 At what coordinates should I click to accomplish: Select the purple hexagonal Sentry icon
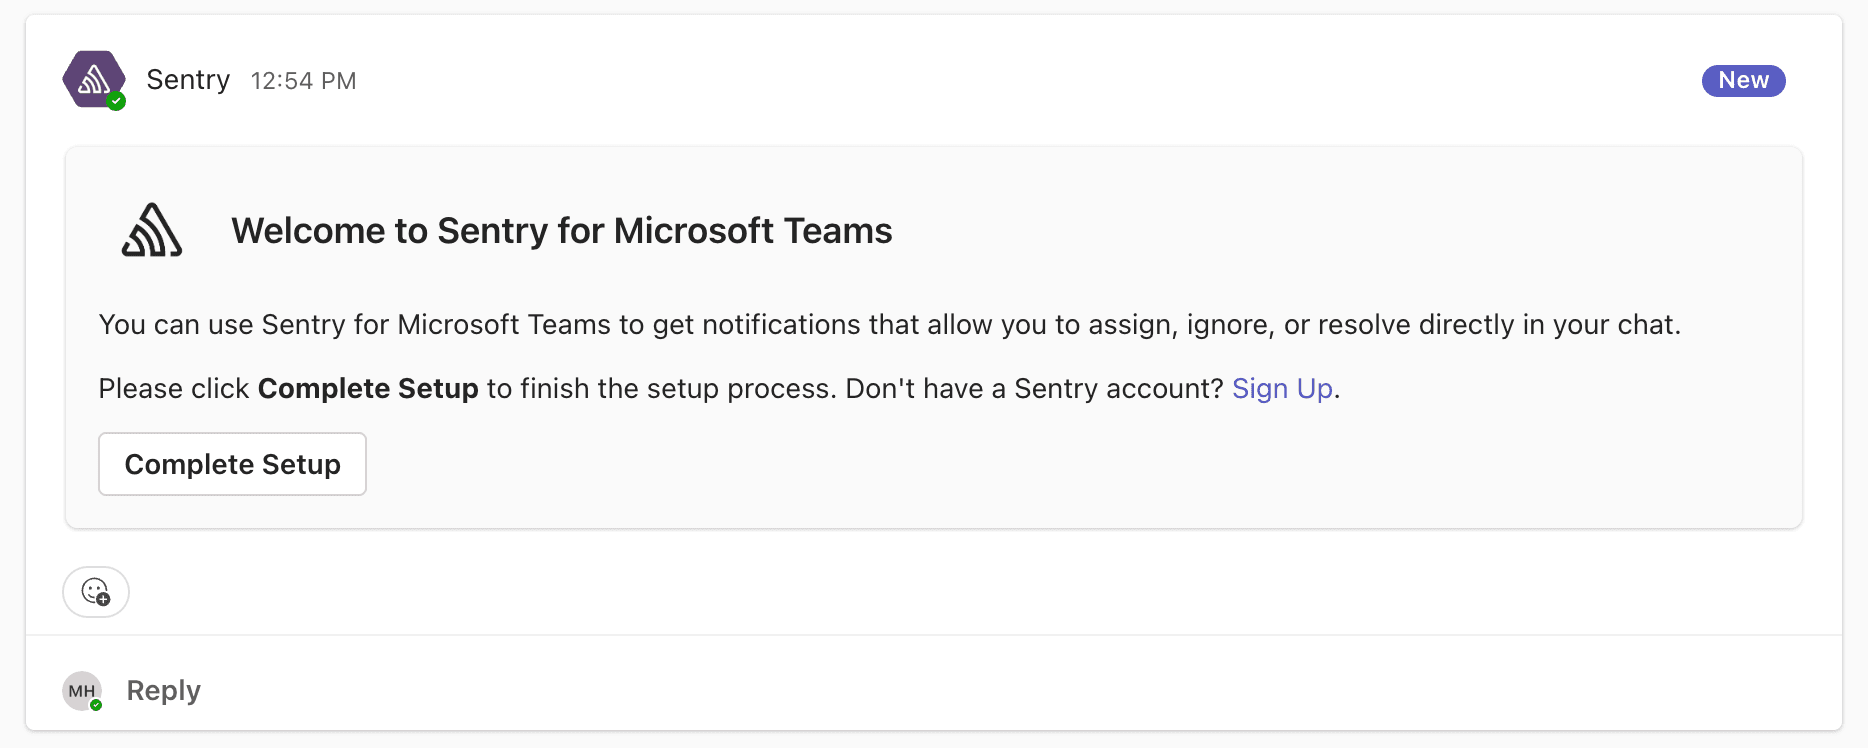click(x=93, y=79)
